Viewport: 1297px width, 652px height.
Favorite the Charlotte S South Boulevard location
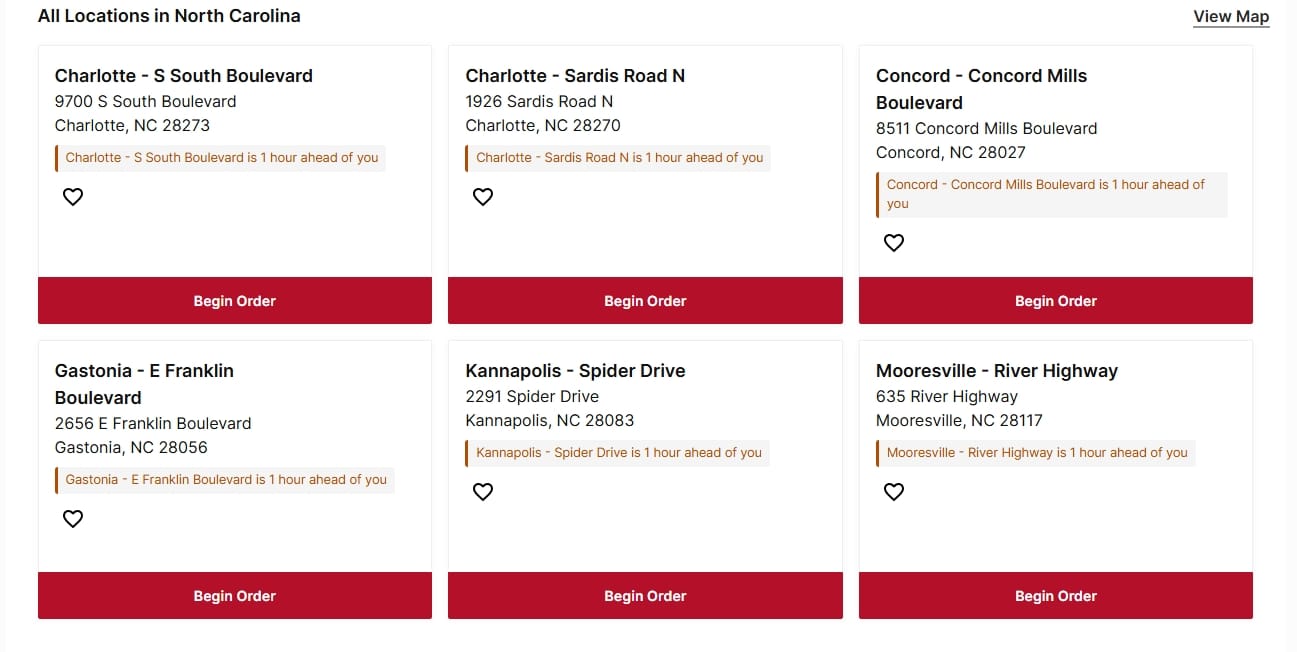(73, 197)
